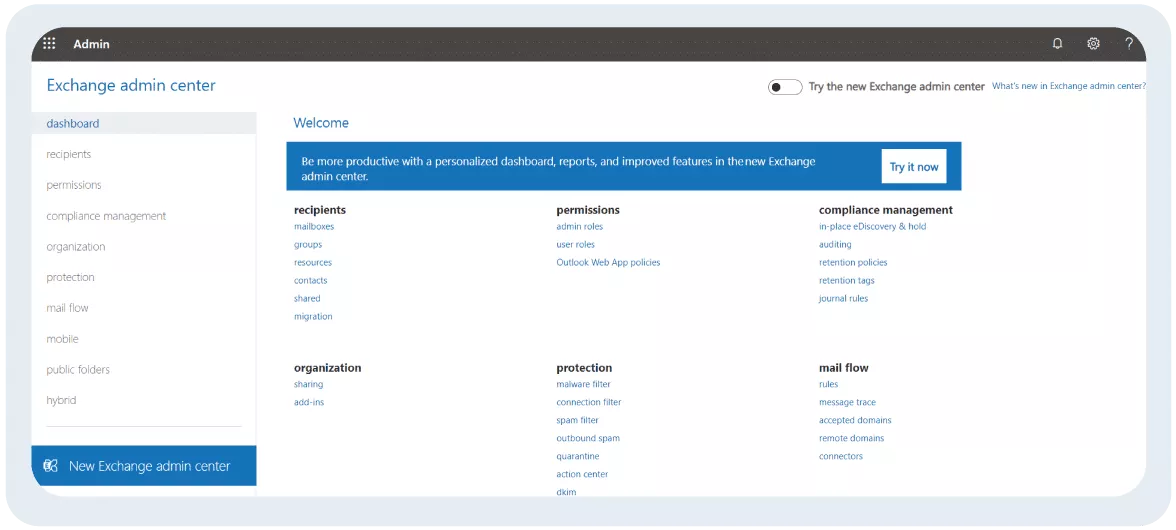Open the contacts link

coord(310,280)
